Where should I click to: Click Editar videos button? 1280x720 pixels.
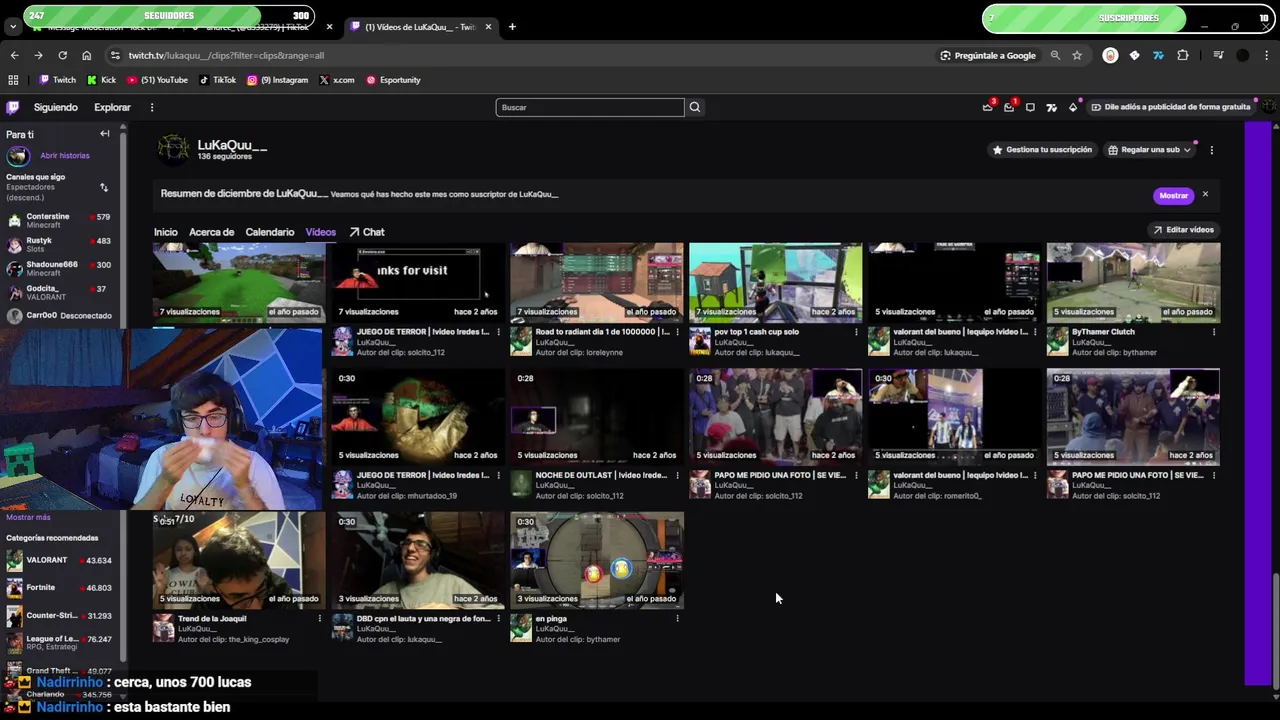point(1183,230)
